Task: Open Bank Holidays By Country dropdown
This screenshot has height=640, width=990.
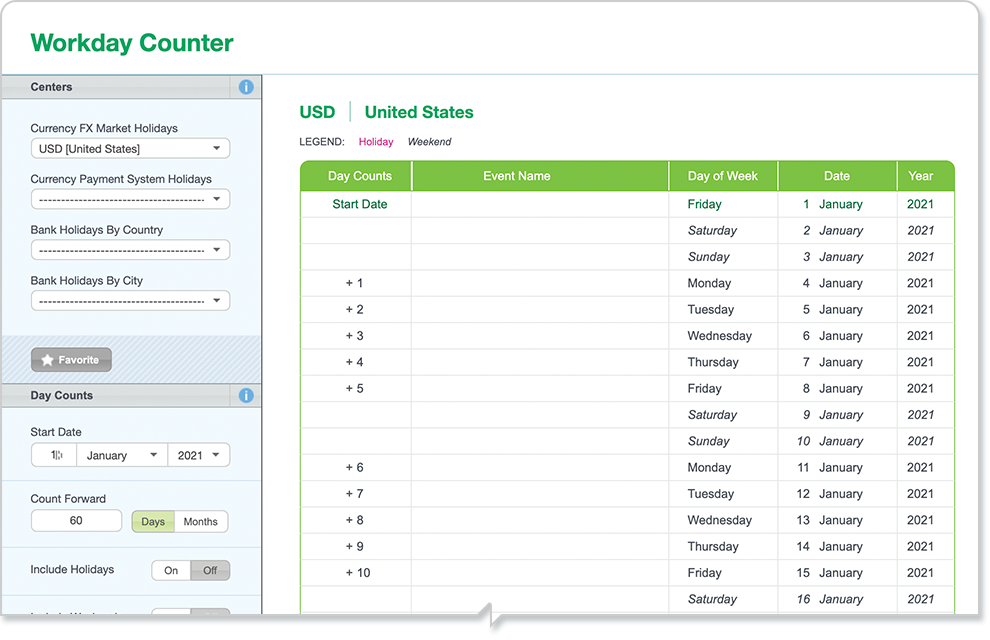Action: [130, 250]
